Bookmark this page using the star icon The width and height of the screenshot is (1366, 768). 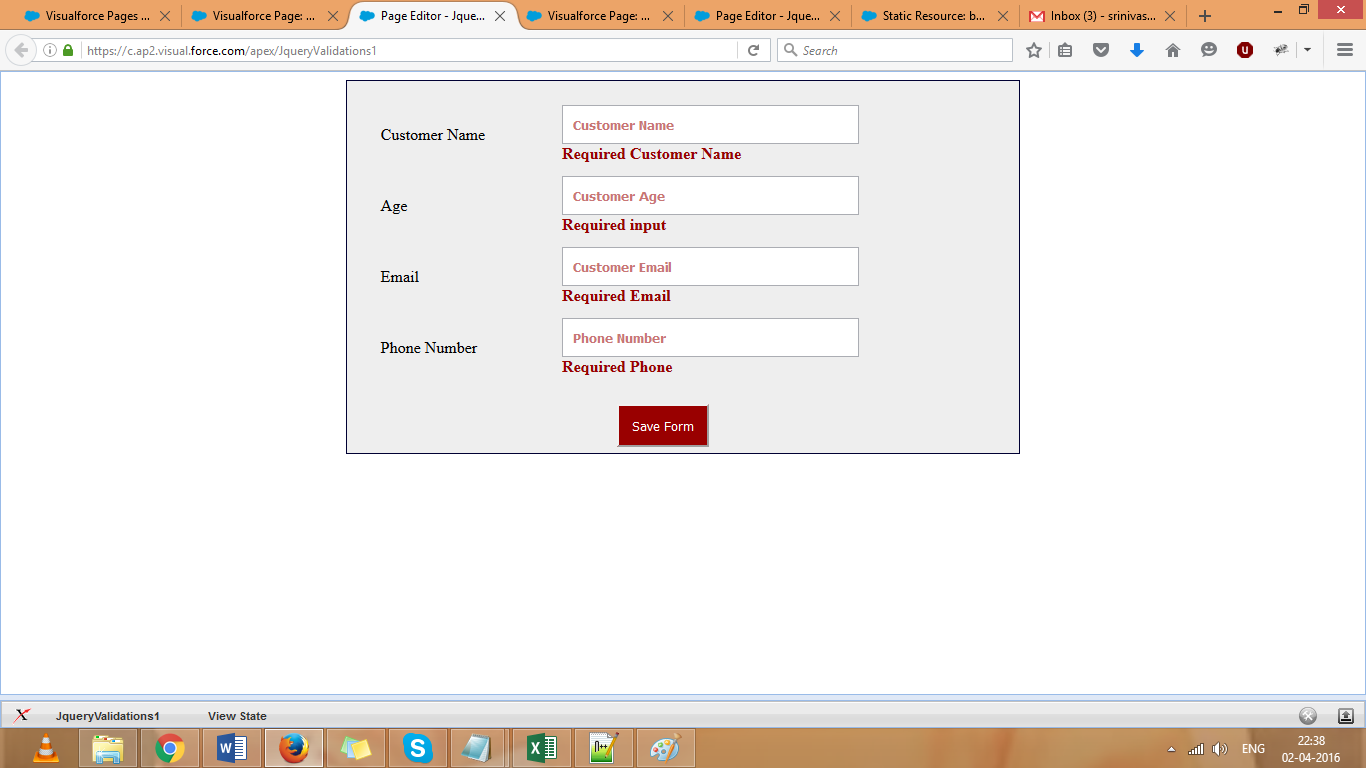1033,49
